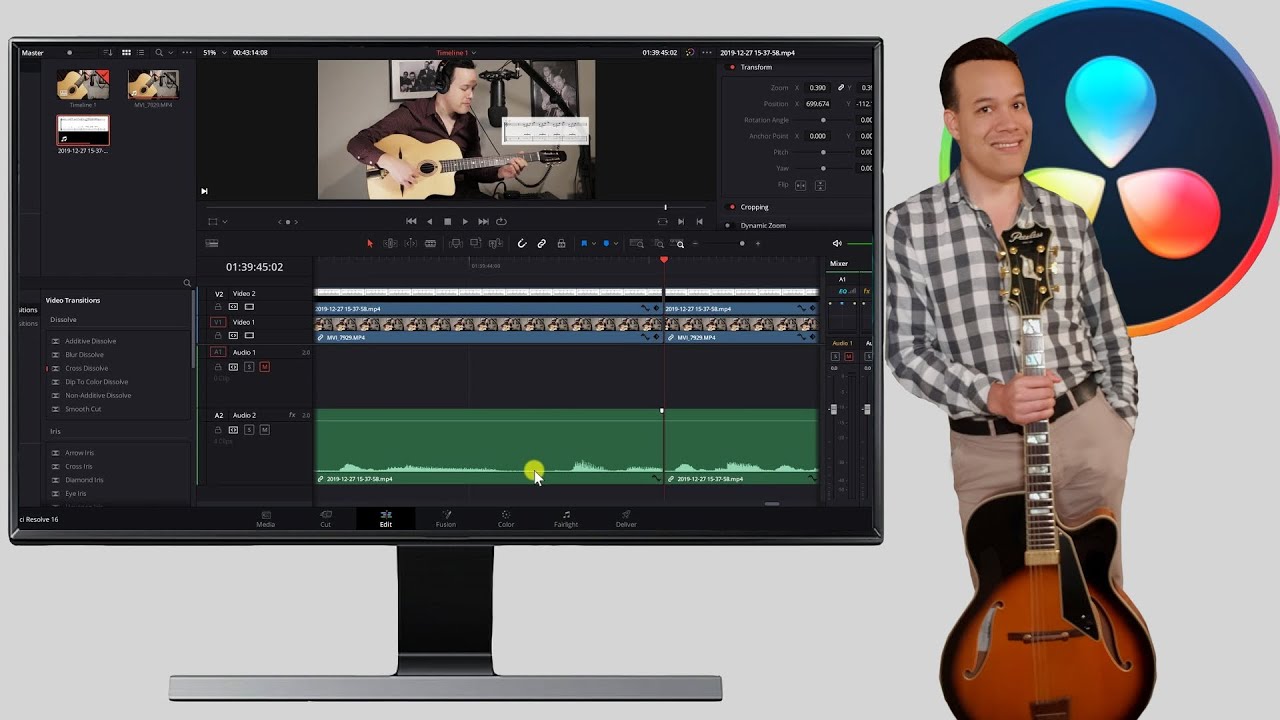The width and height of the screenshot is (1280, 720).
Task: Search the effects library with the magnifier
Action: pos(187,283)
